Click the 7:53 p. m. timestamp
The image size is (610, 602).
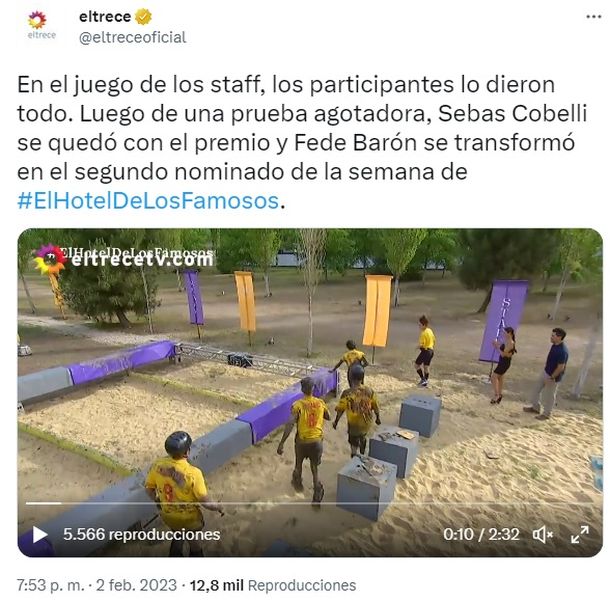pyautogui.click(x=51, y=585)
